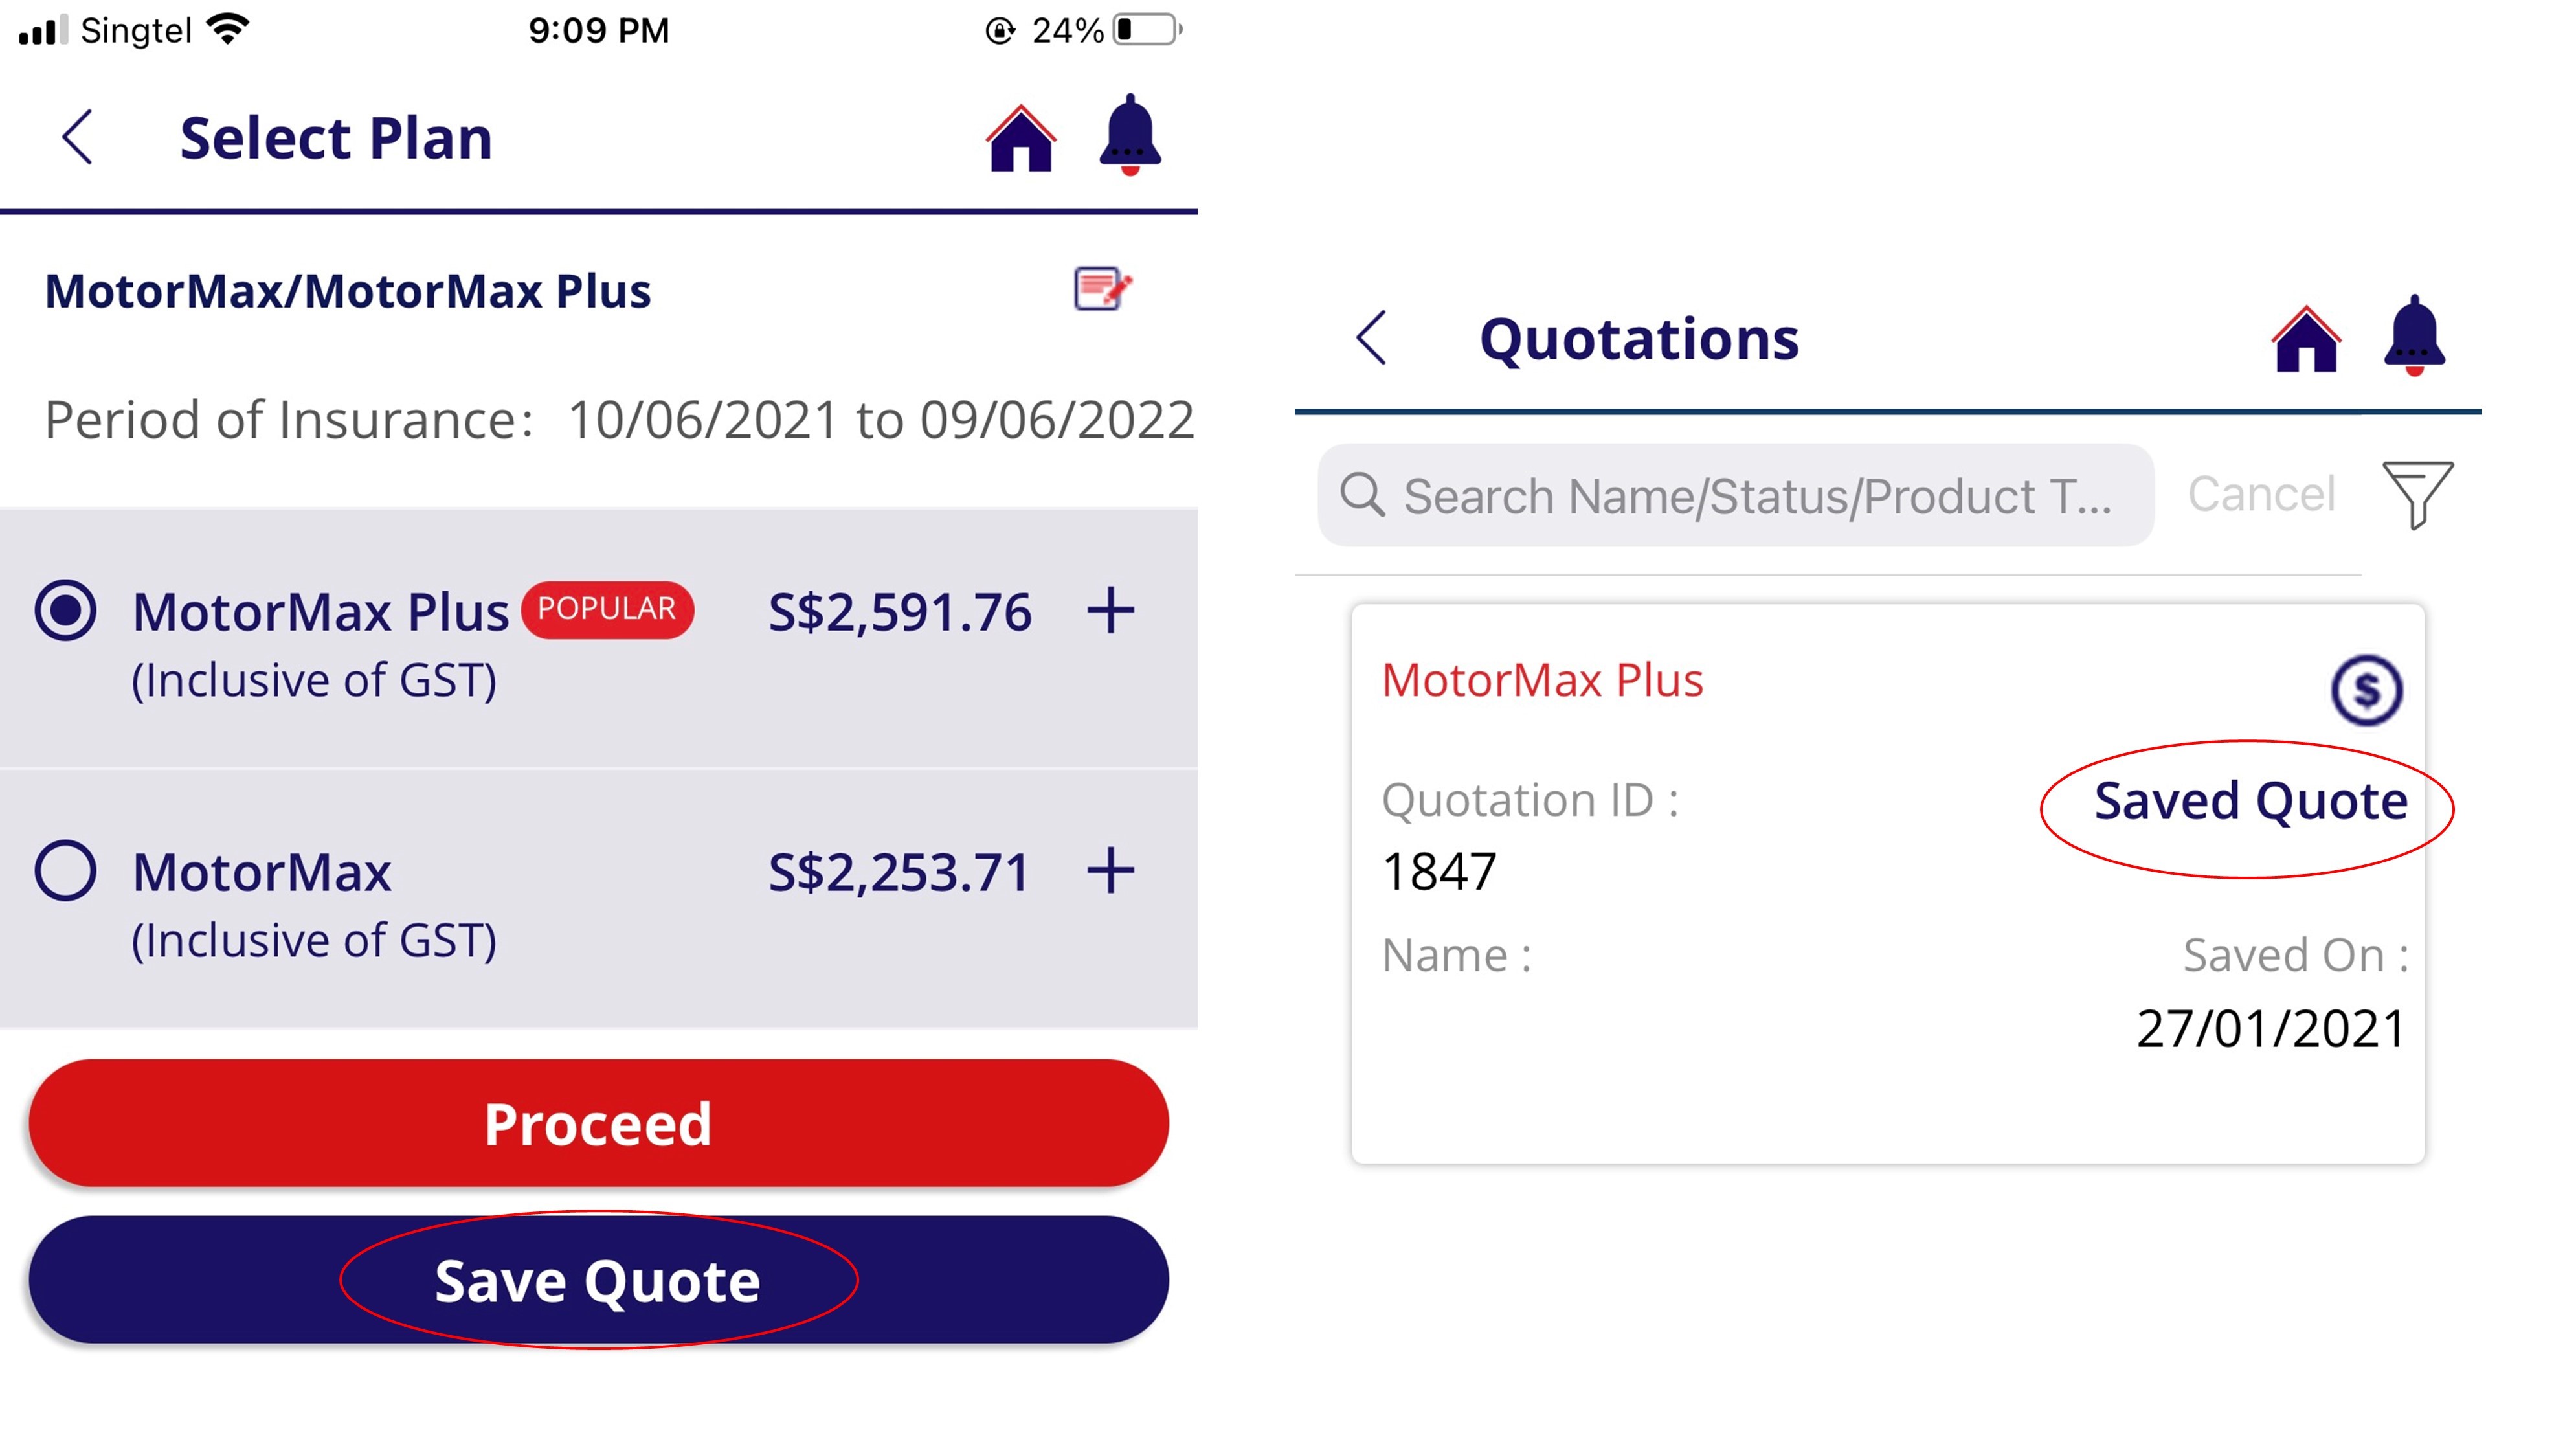The width and height of the screenshot is (2576, 1431).
Task: Open notifications bell on Select Plan screen
Action: pos(1129,136)
